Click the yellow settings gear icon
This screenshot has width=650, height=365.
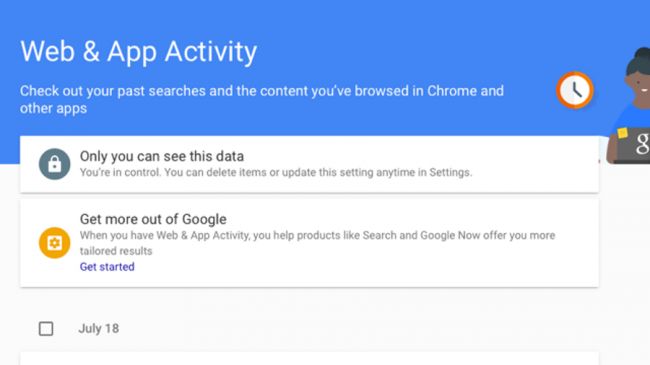click(54, 243)
